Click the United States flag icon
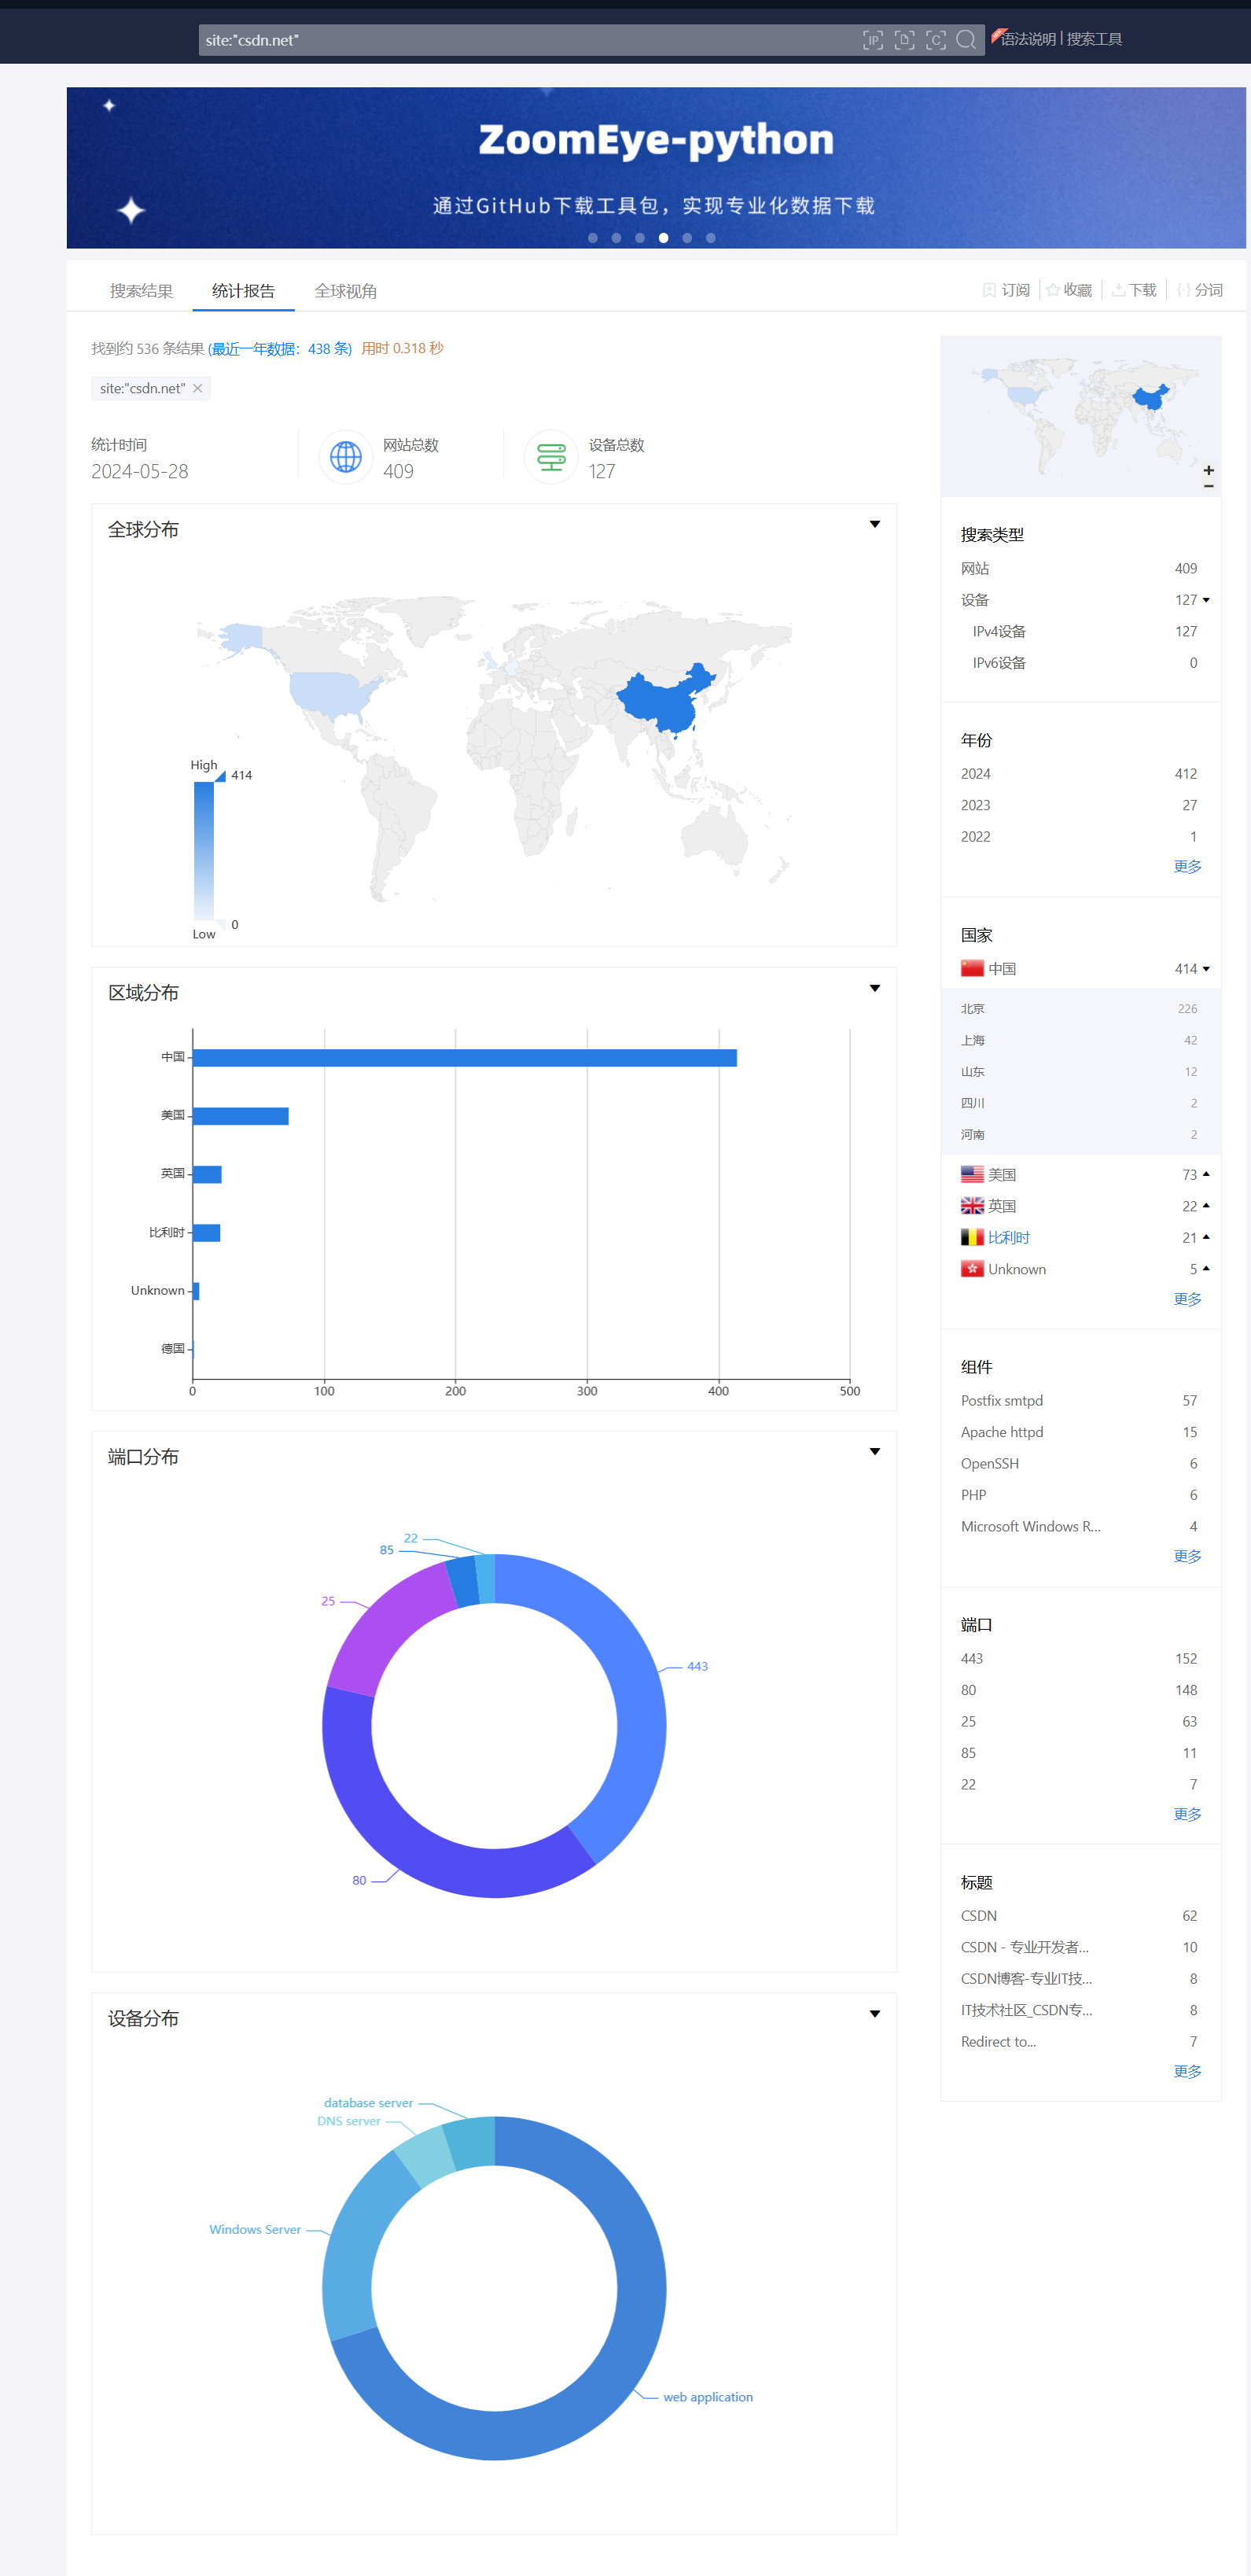The width and height of the screenshot is (1251, 2576). pos(972,1174)
